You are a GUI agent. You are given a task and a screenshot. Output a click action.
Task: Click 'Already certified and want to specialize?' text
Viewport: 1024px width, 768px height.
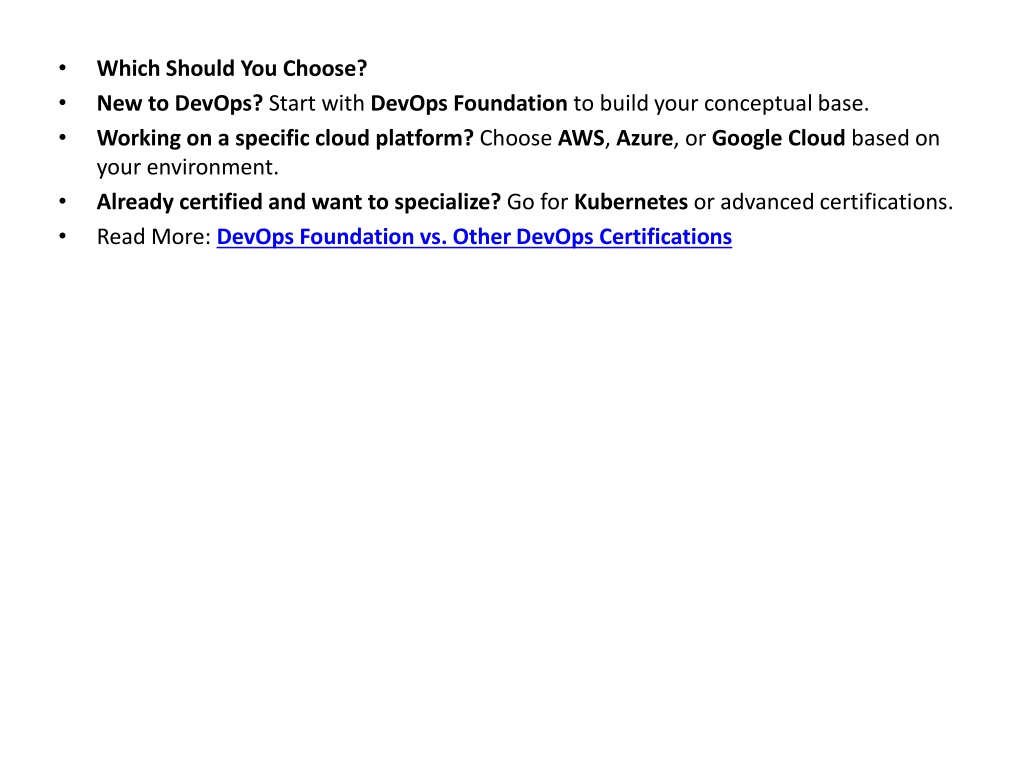[298, 202]
